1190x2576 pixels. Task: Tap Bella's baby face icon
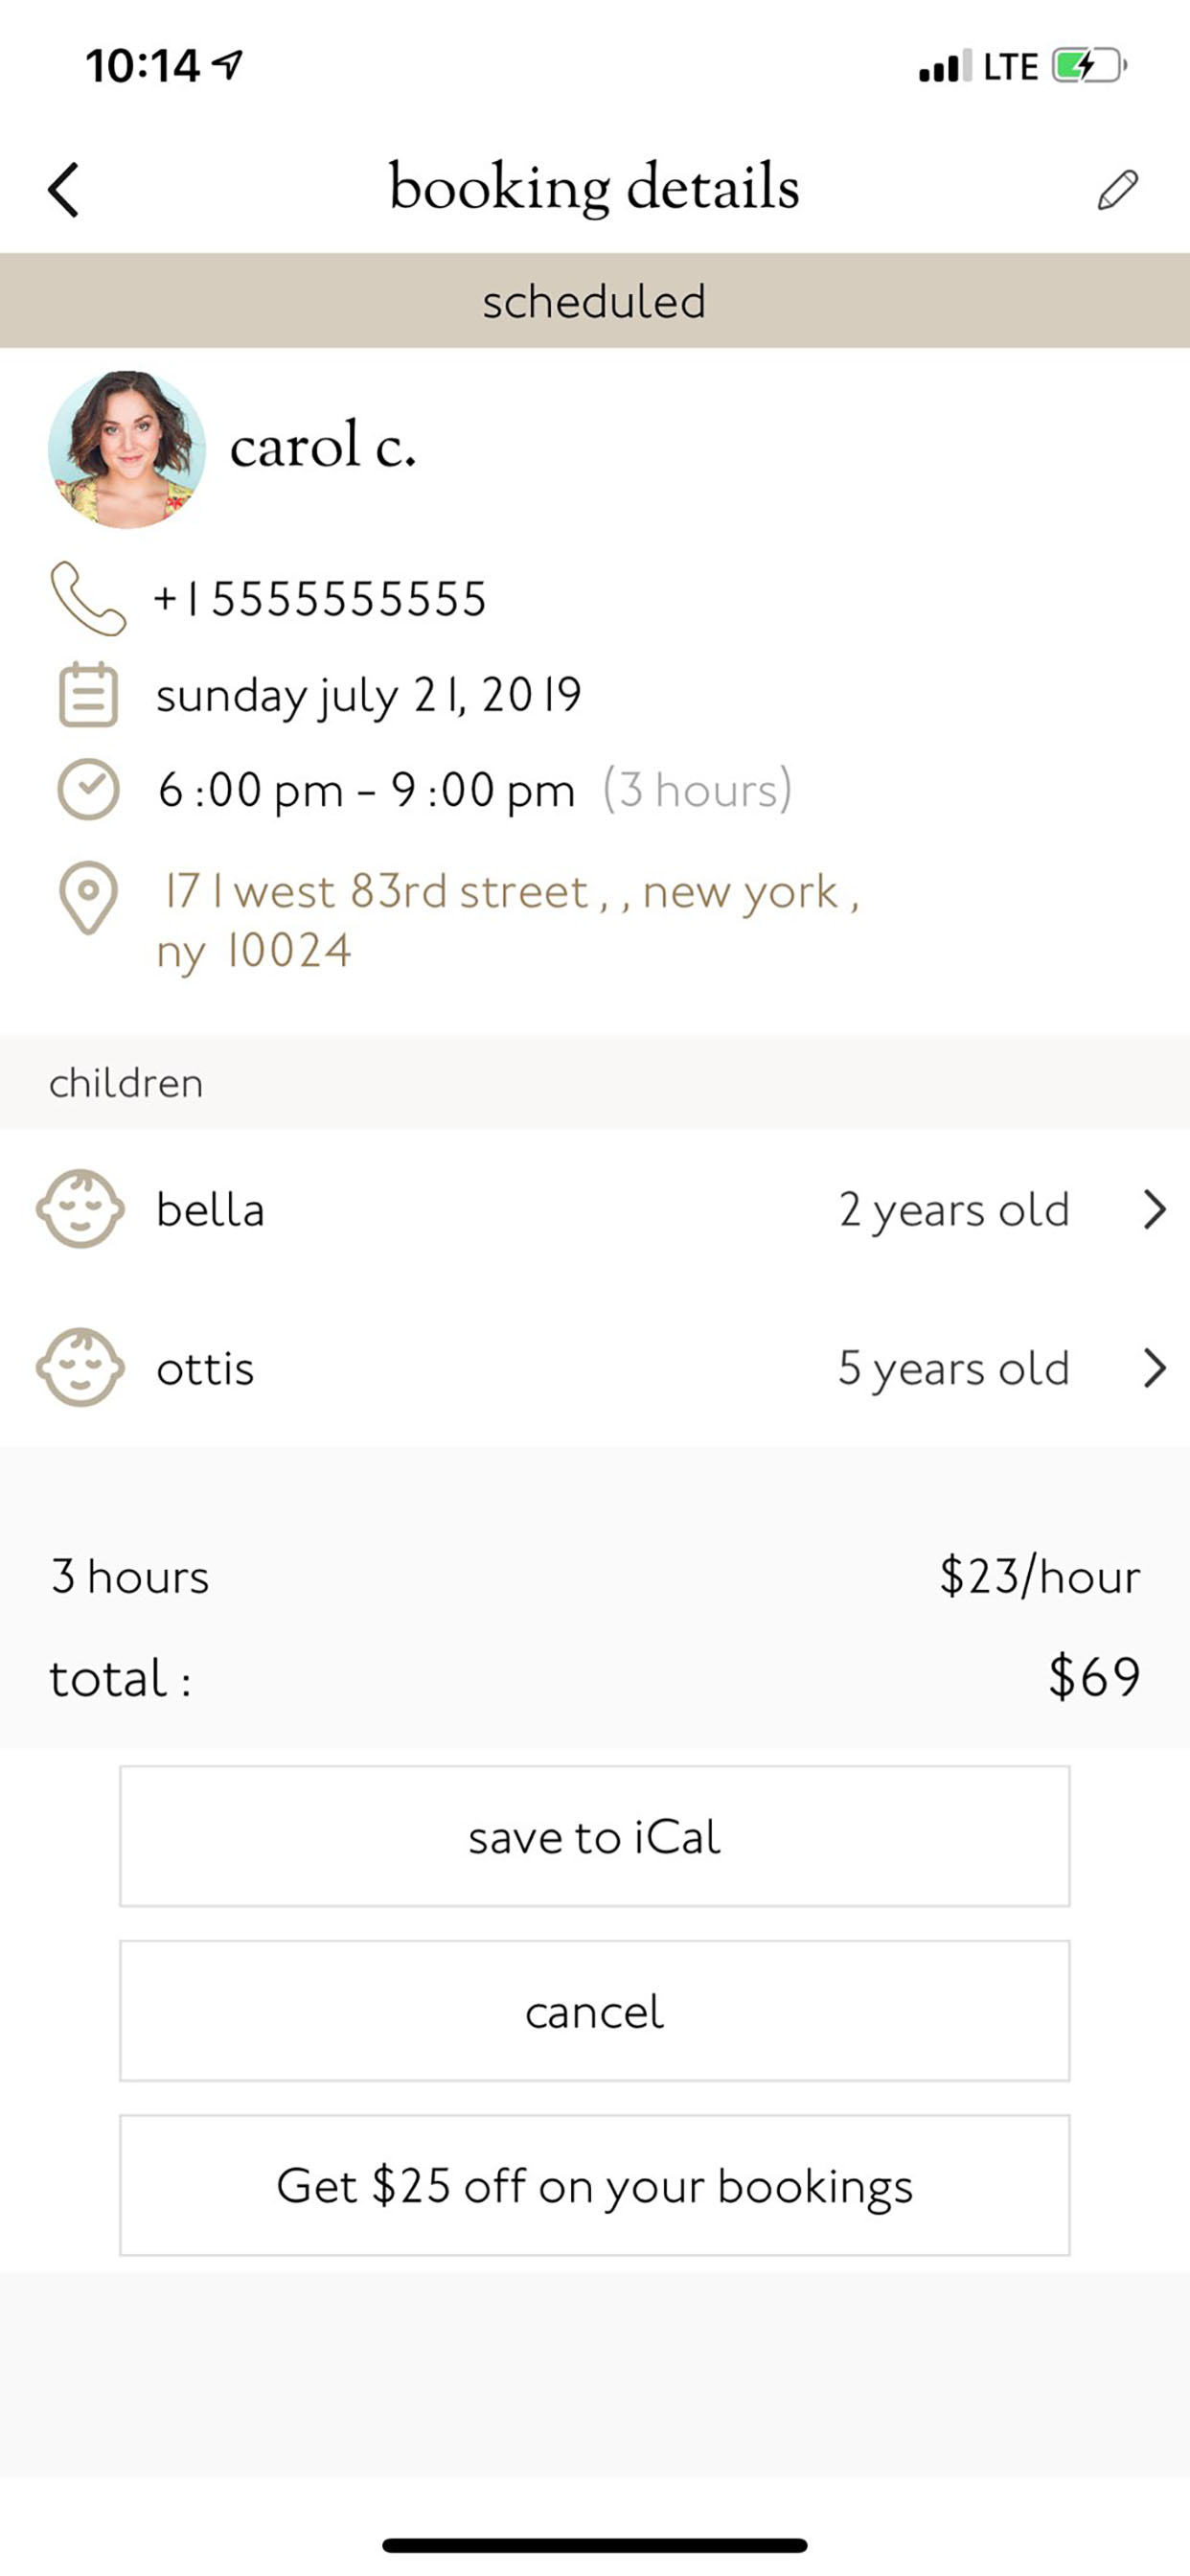tap(80, 1209)
